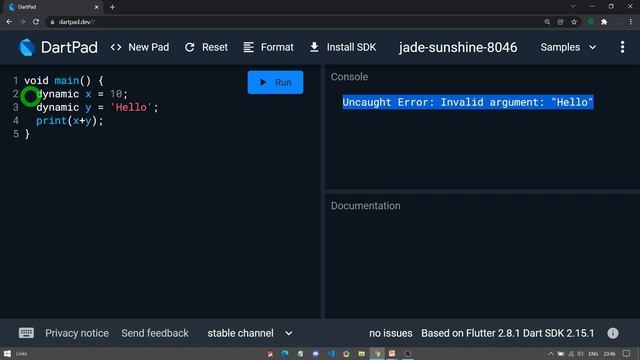Viewport: 640px width, 360px height.
Task: Click the Format lines icon
Action: (x=249, y=47)
